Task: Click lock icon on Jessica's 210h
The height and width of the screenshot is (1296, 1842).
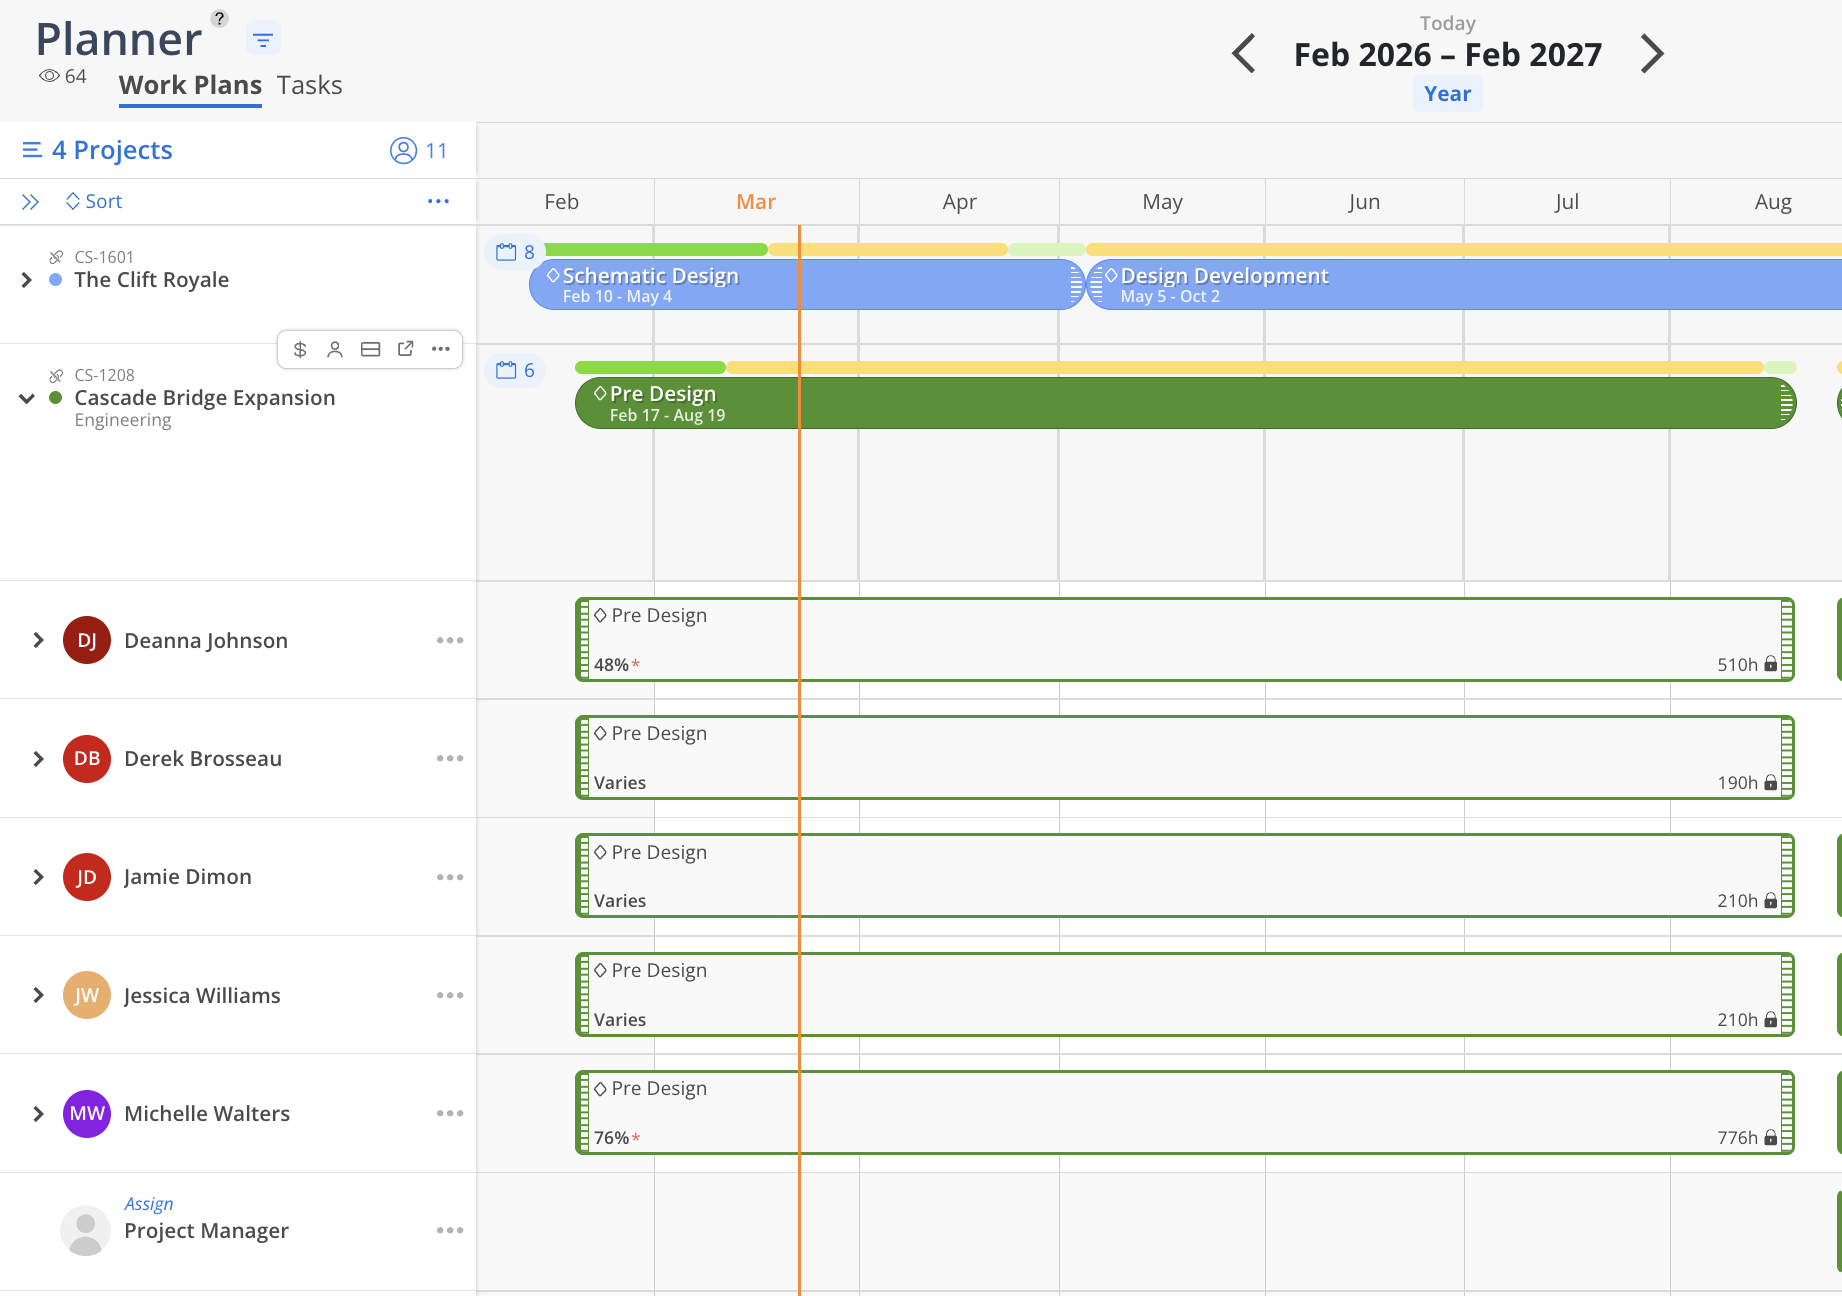Action: tap(1771, 1019)
